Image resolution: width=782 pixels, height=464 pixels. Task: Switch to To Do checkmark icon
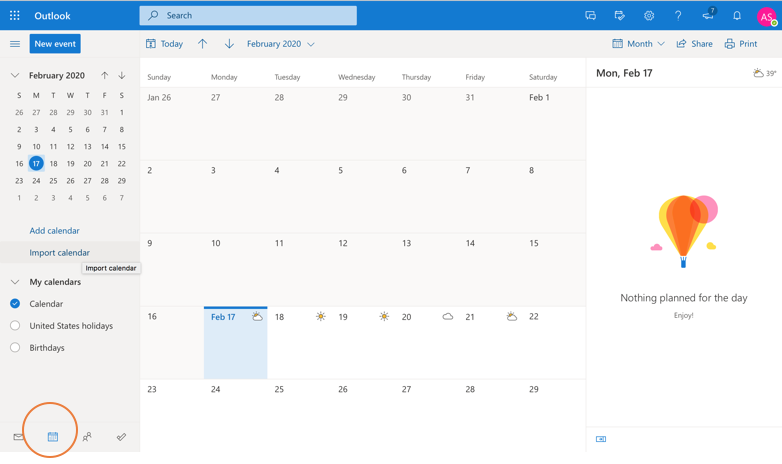121,437
